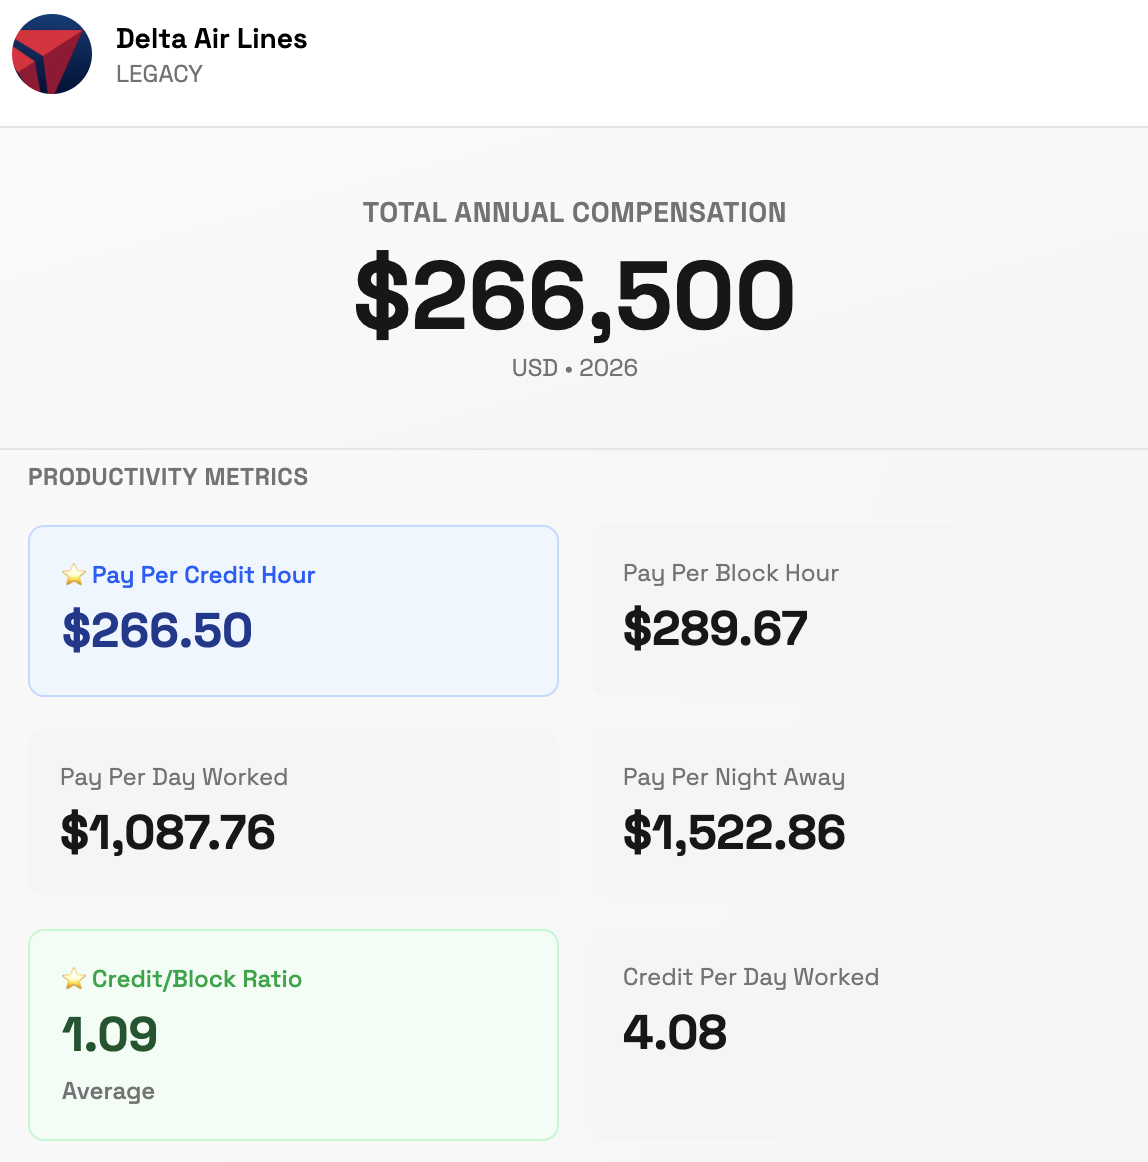
Task: Enable highlighting on the Pay Per Block Hour card
Action: pyautogui.click(x=855, y=610)
